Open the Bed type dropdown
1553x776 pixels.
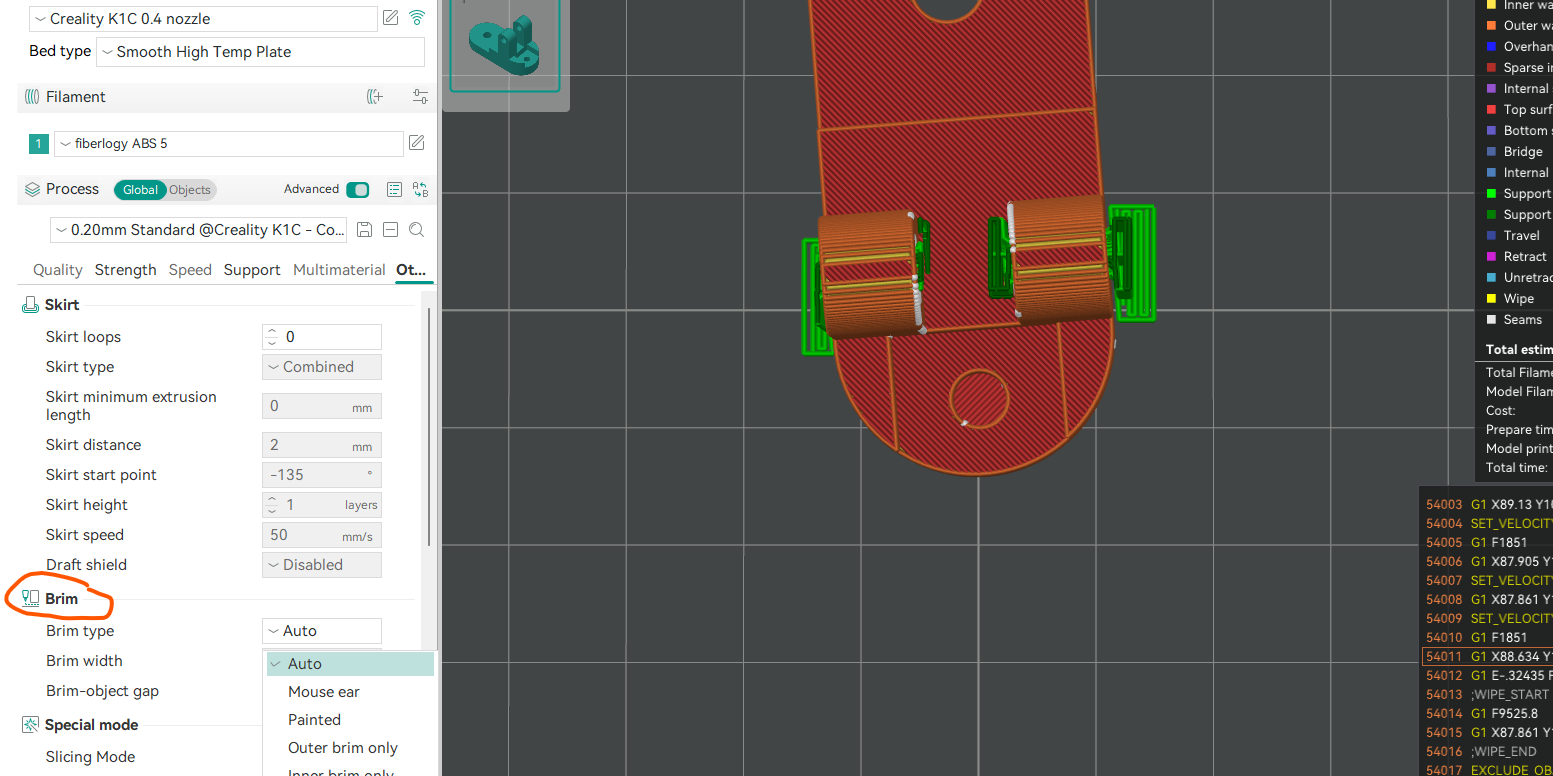pos(260,52)
